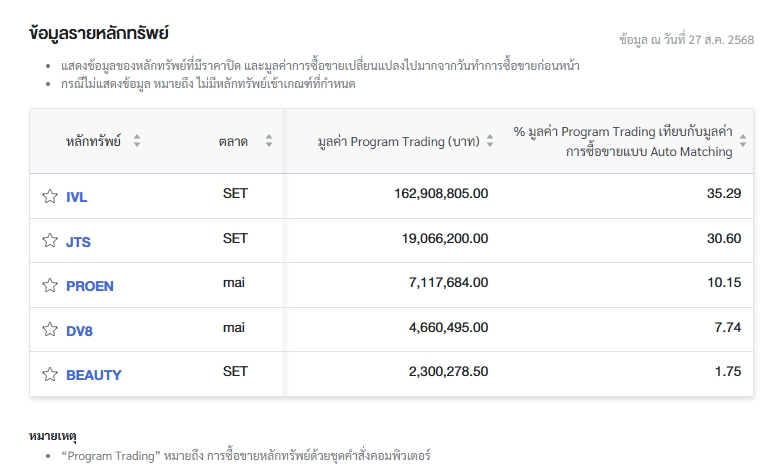
Task: Toggle the star beside PROEN
Action: (x=50, y=285)
